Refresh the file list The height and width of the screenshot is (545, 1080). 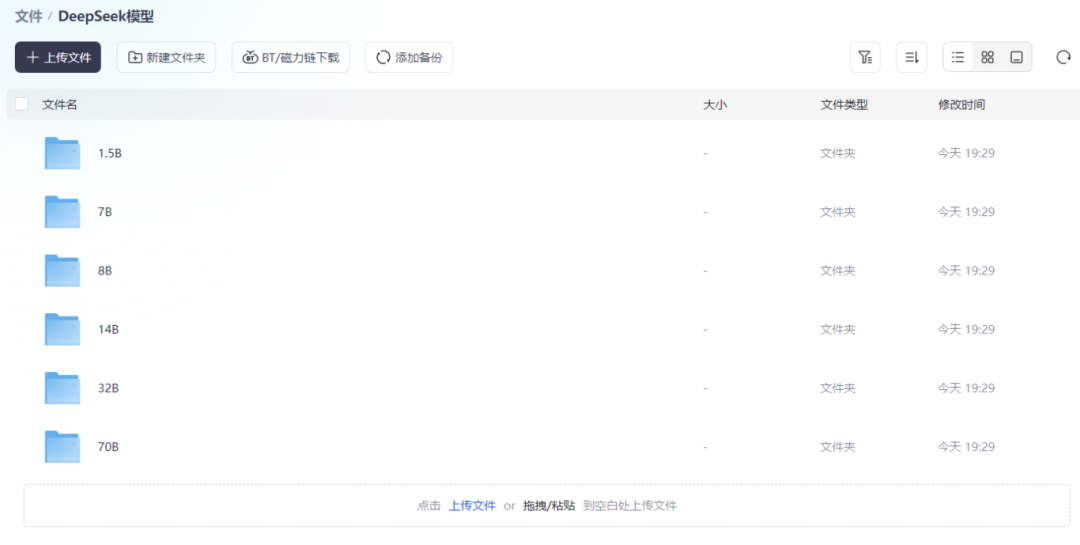(1063, 57)
